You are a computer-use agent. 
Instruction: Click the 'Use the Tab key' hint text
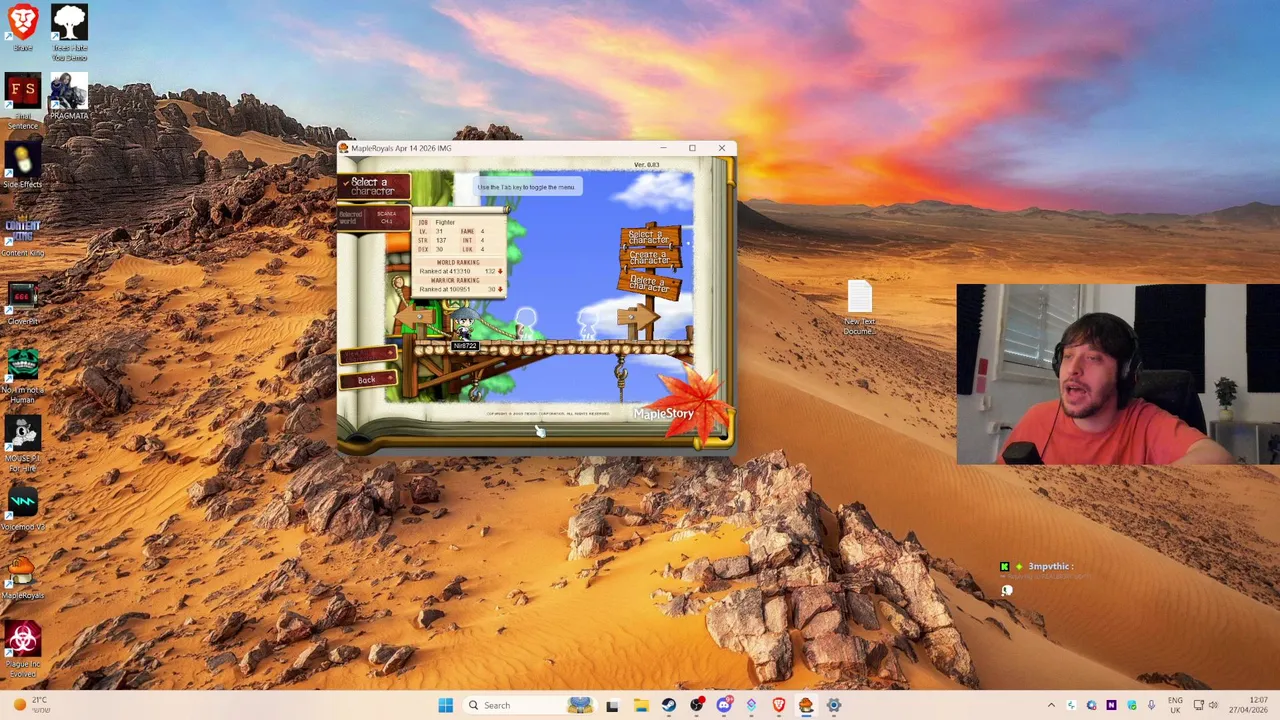526,187
